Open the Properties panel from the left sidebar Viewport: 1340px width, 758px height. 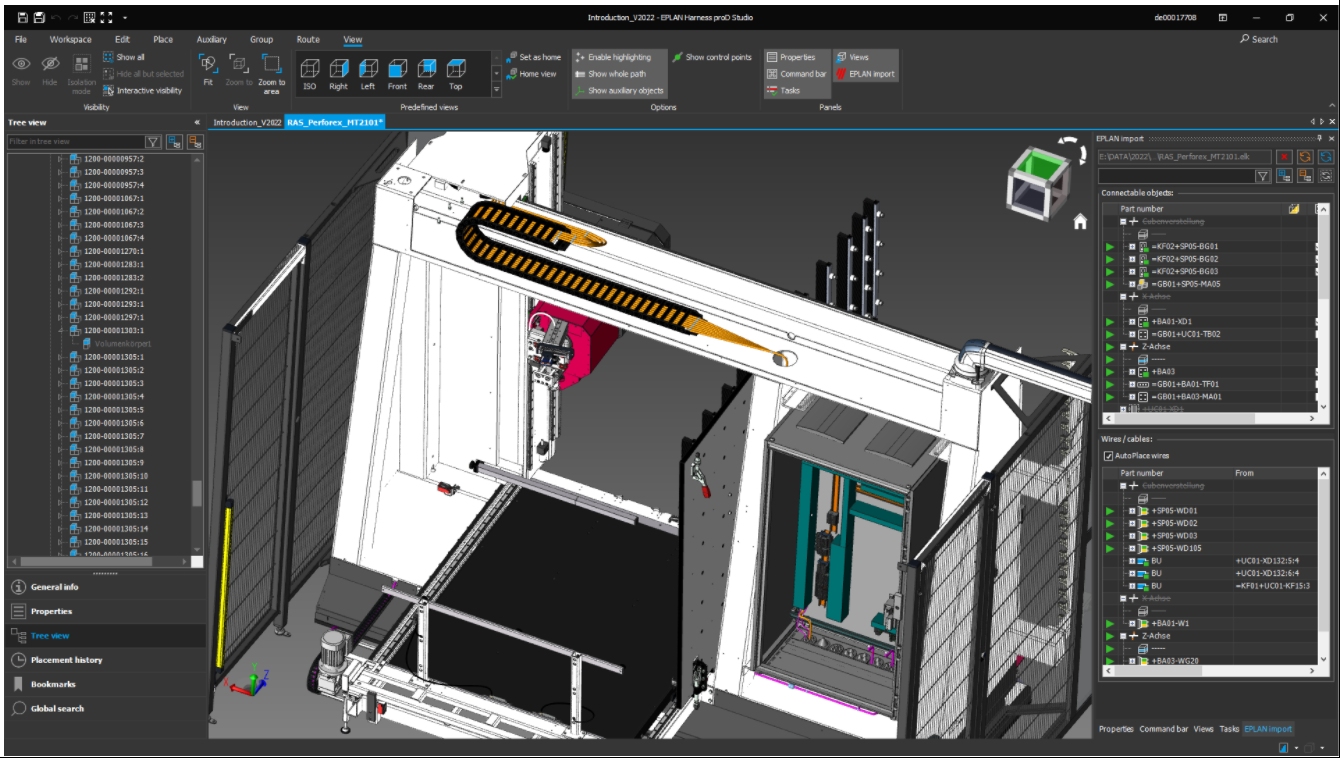coord(50,610)
